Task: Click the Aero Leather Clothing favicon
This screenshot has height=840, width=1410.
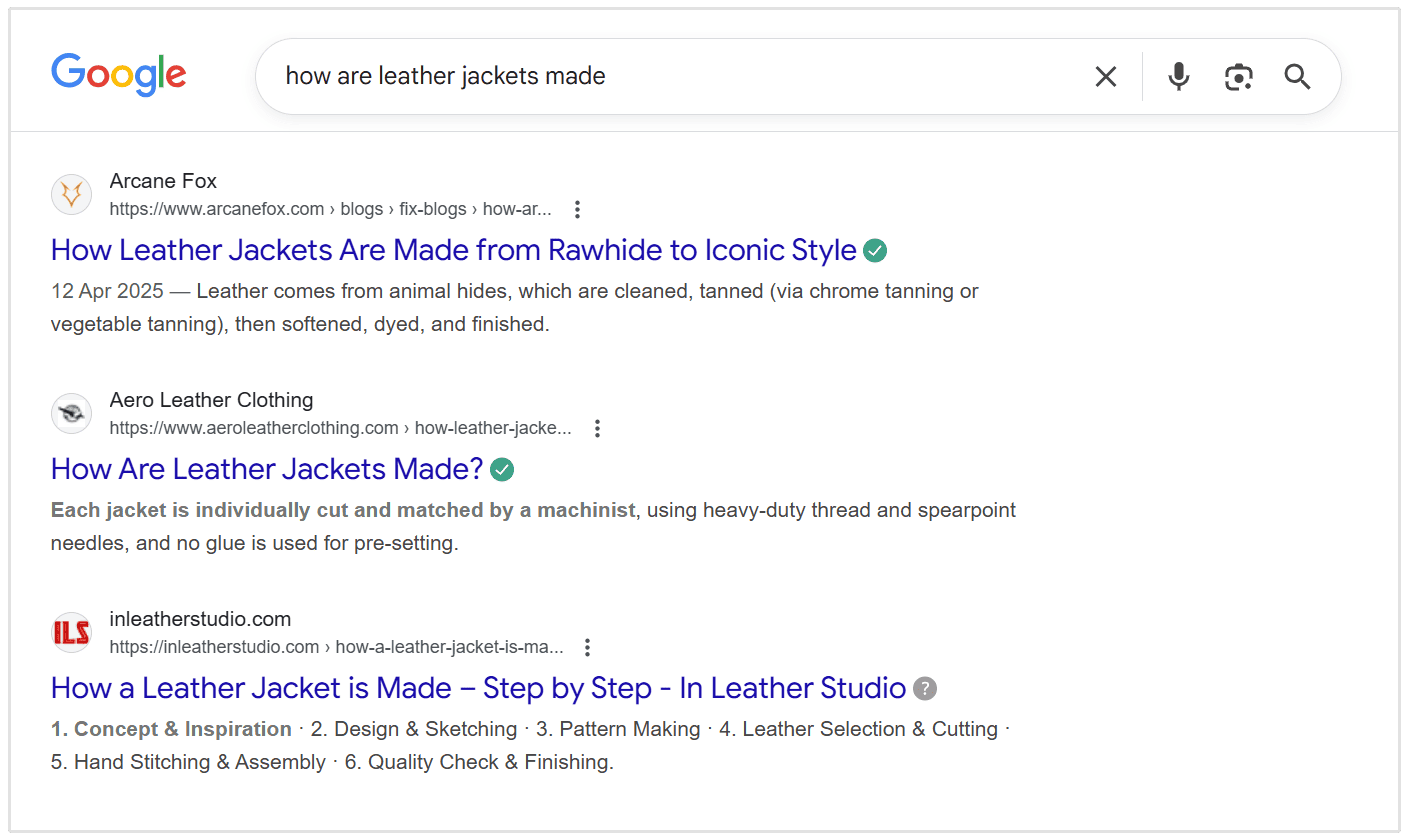Action: click(x=71, y=413)
